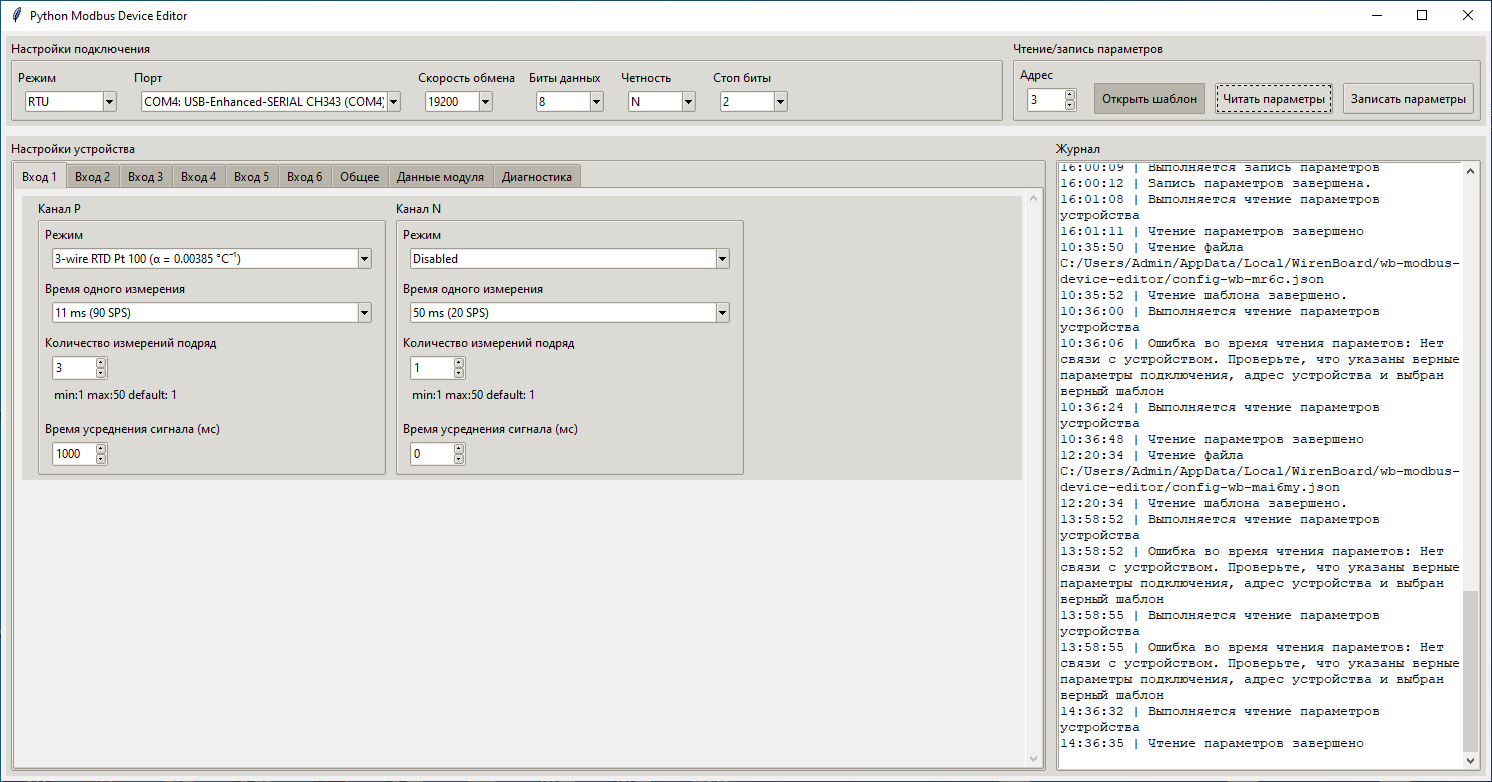Image resolution: width=1492 pixels, height=782 pixels.
Task: Open the Стоп биты dropdown
Action: [x=780, y=102]
